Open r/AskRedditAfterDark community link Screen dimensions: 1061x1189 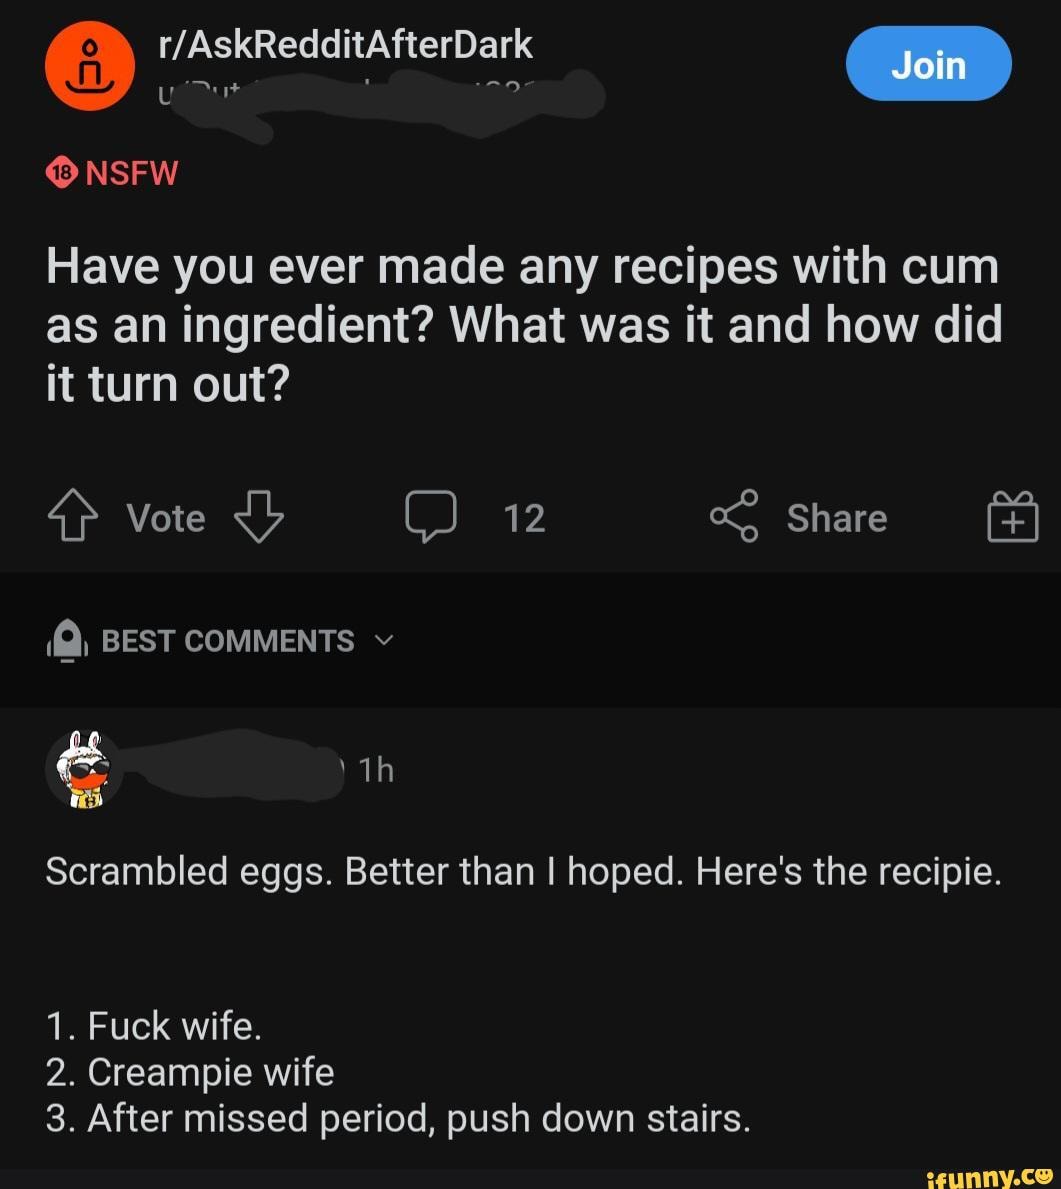pyautogui.click(x=346, y=45)
